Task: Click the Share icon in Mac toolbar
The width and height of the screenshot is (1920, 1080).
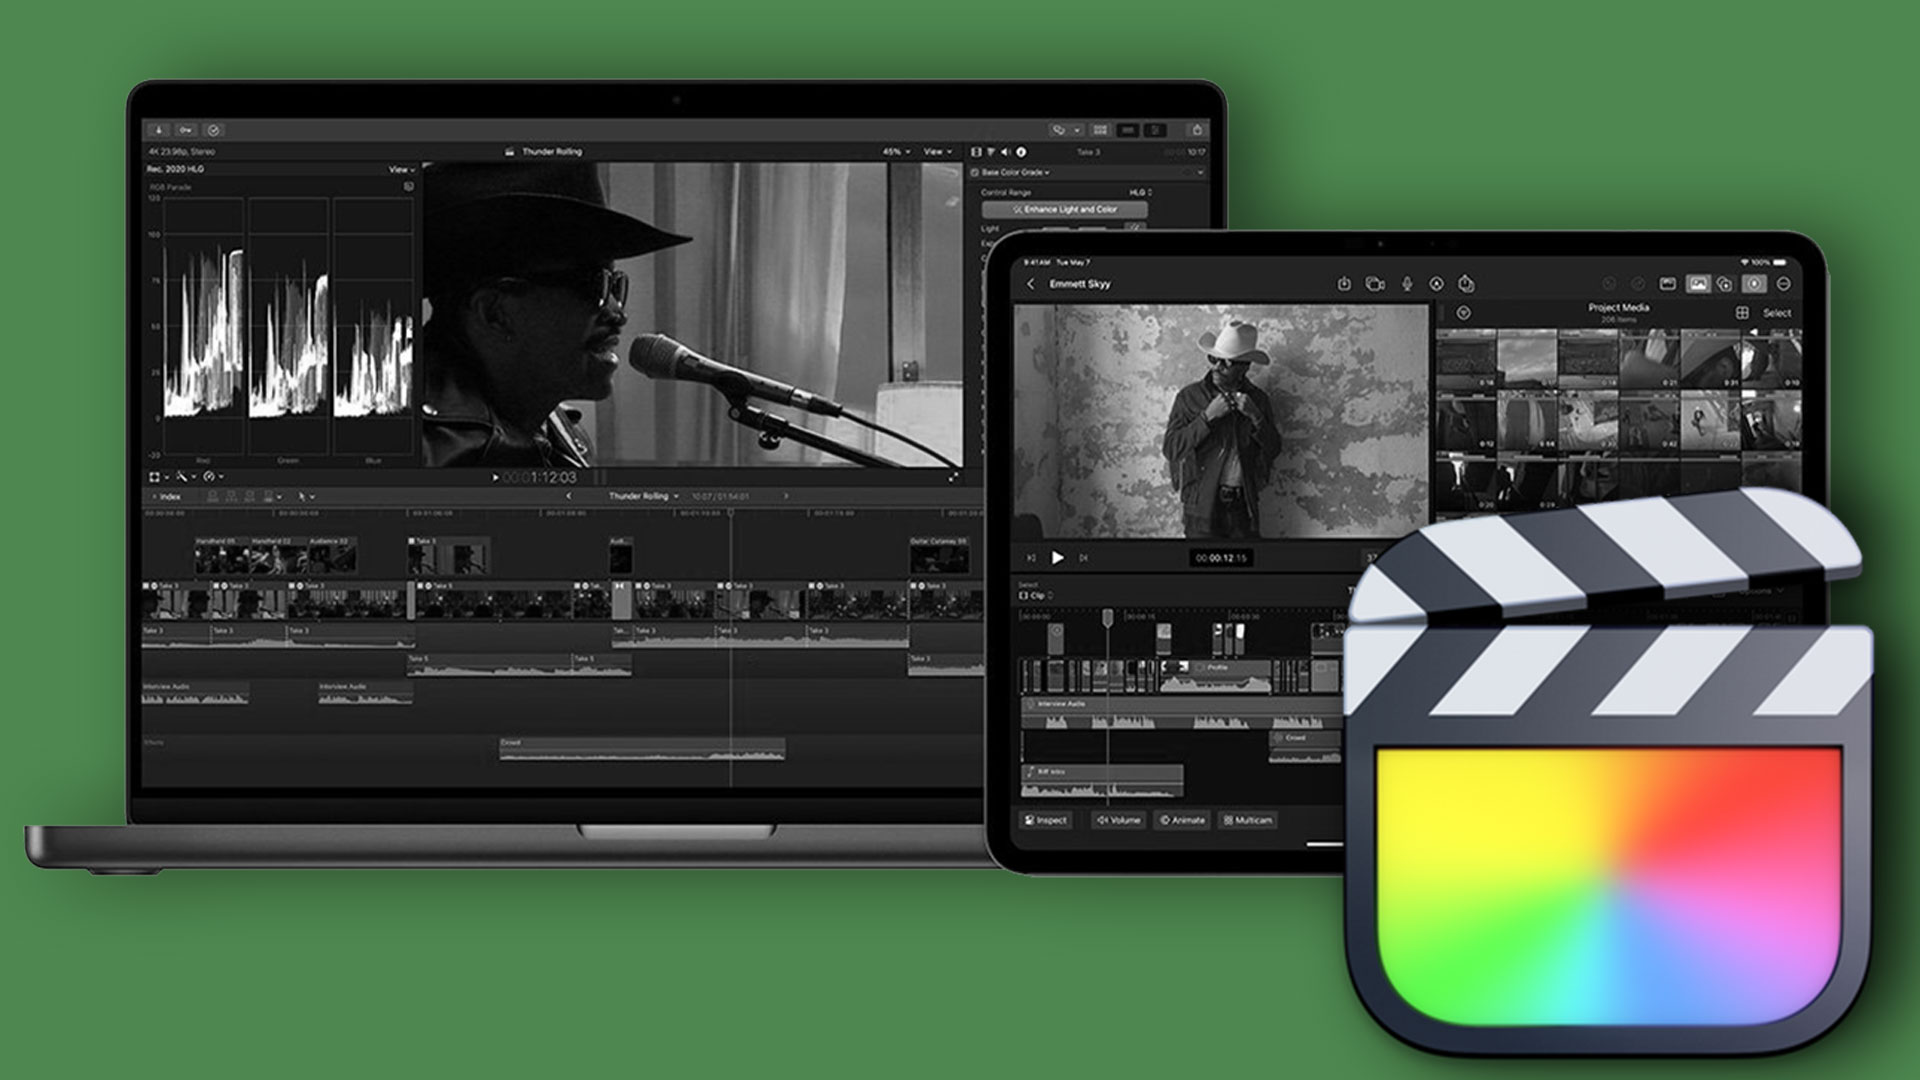Action: [1197, 130]
